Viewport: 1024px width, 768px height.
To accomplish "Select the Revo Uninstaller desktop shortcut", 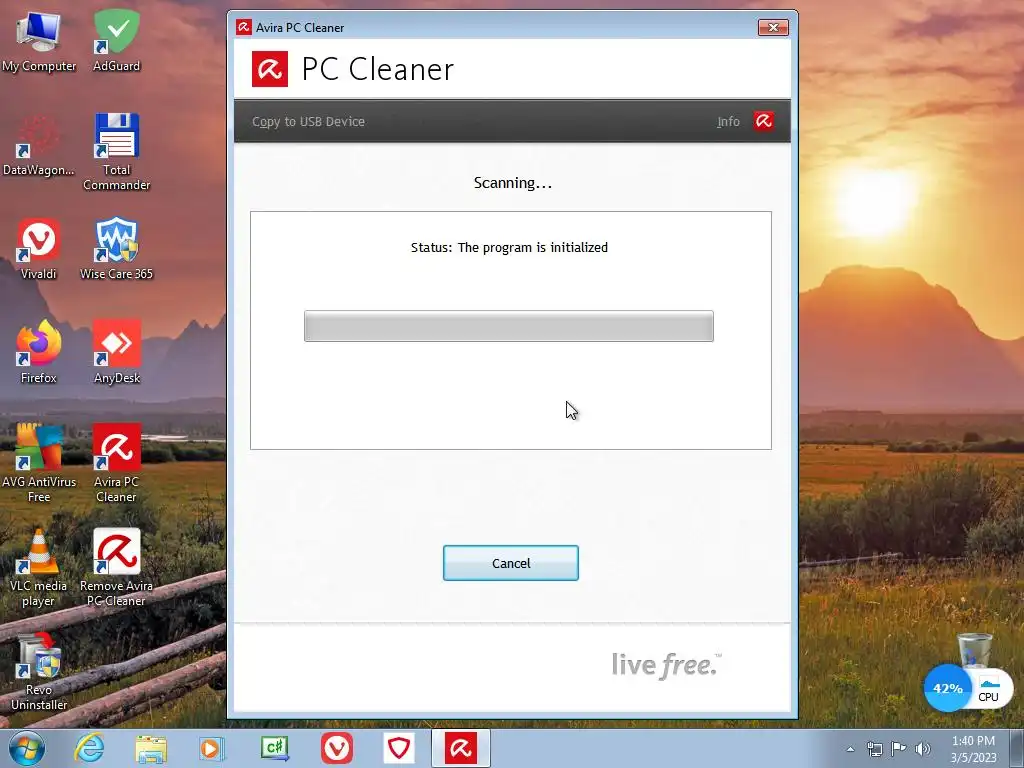I will click(39, 671).
